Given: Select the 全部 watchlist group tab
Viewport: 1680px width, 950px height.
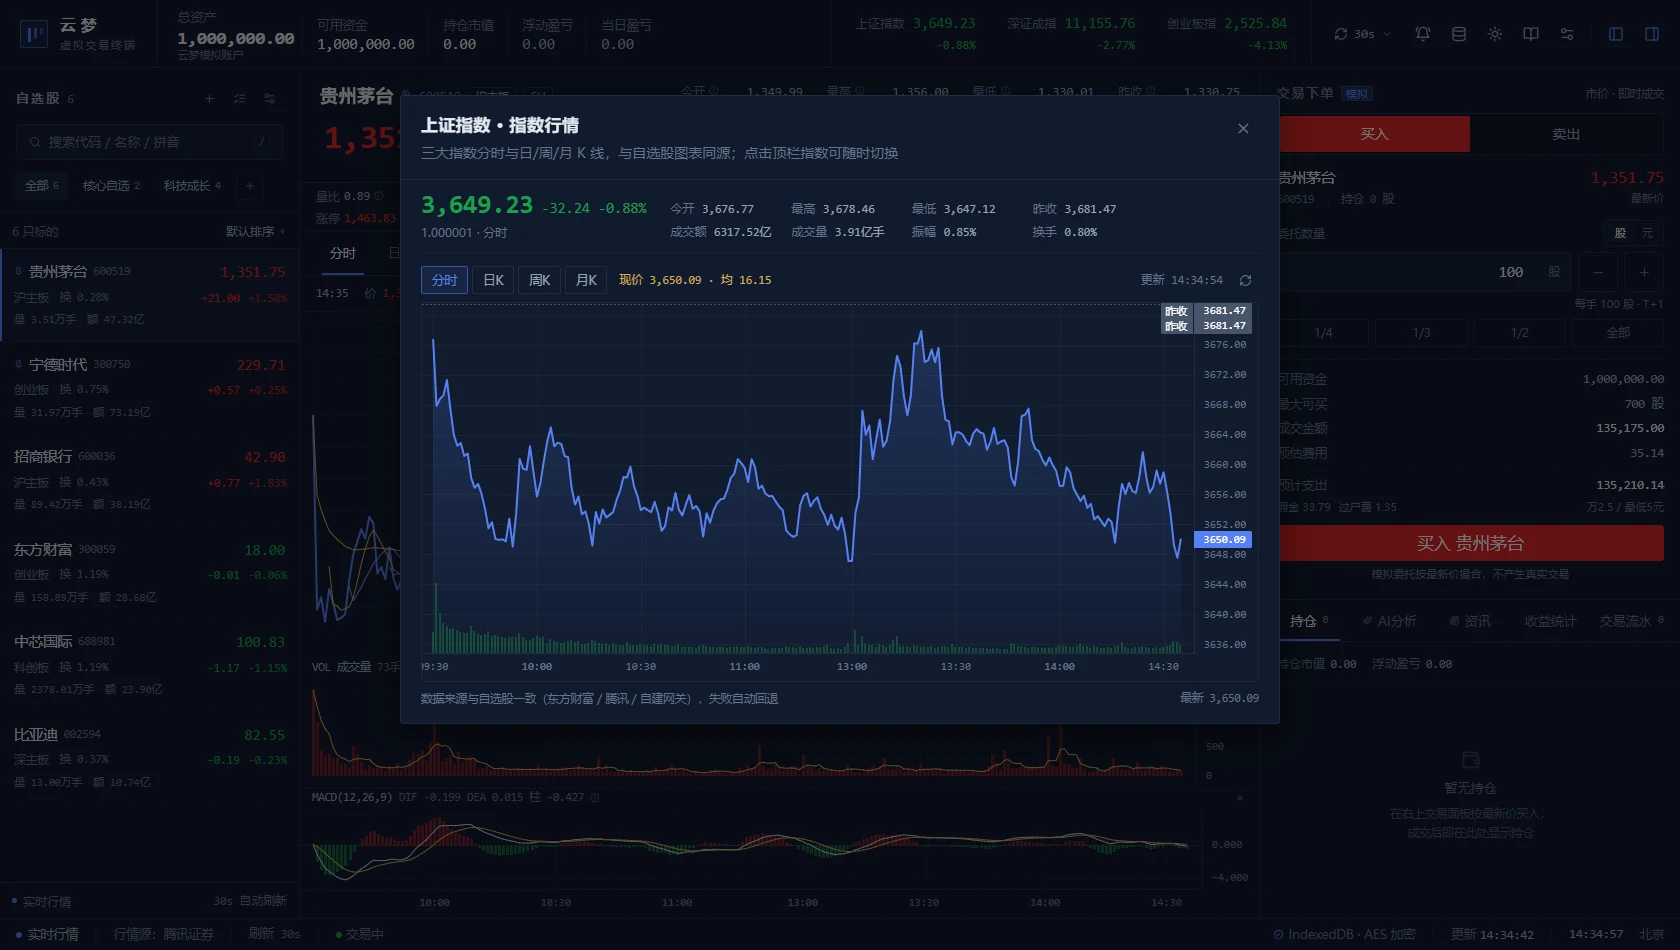Looking at the screenshot, I should [42, 186].
